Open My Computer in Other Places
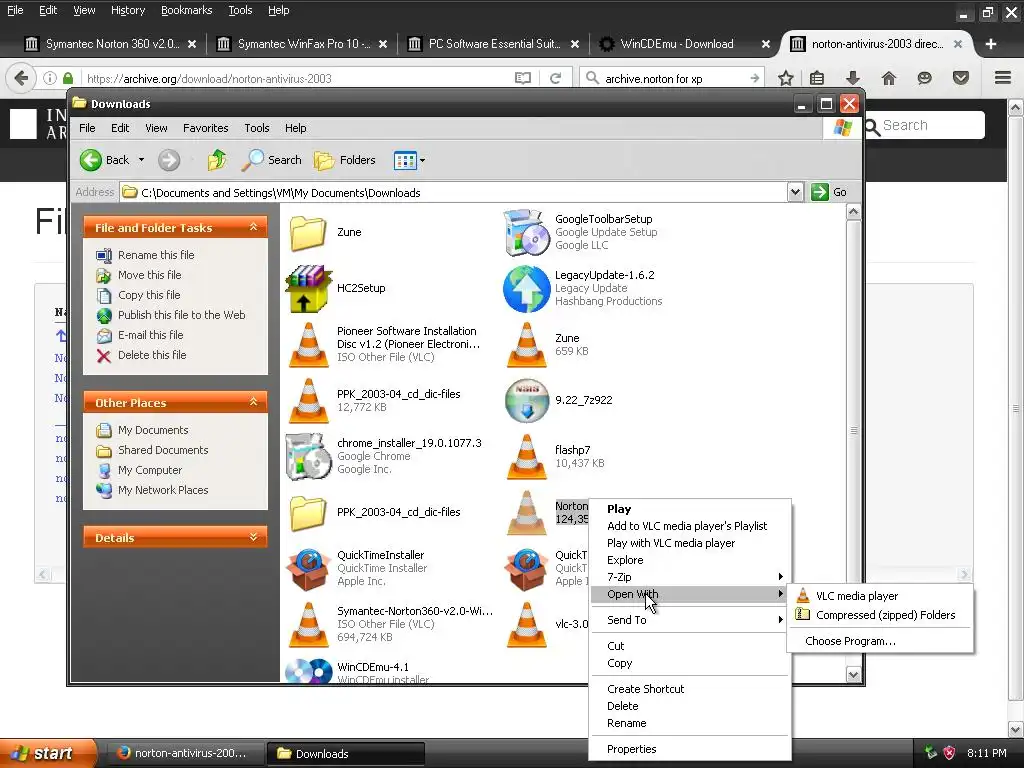 [x=150, y=470]
